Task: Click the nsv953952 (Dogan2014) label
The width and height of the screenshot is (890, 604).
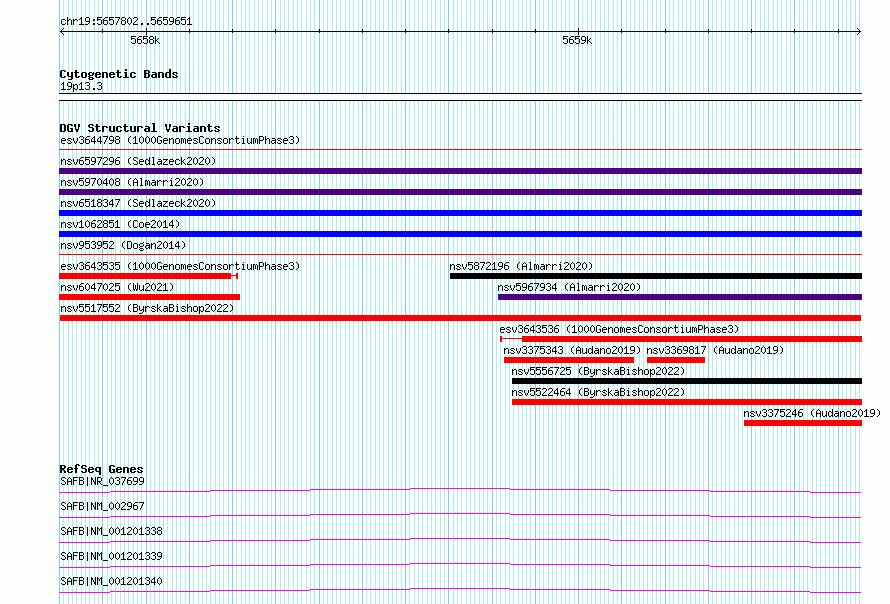Action: pos(123,245)
